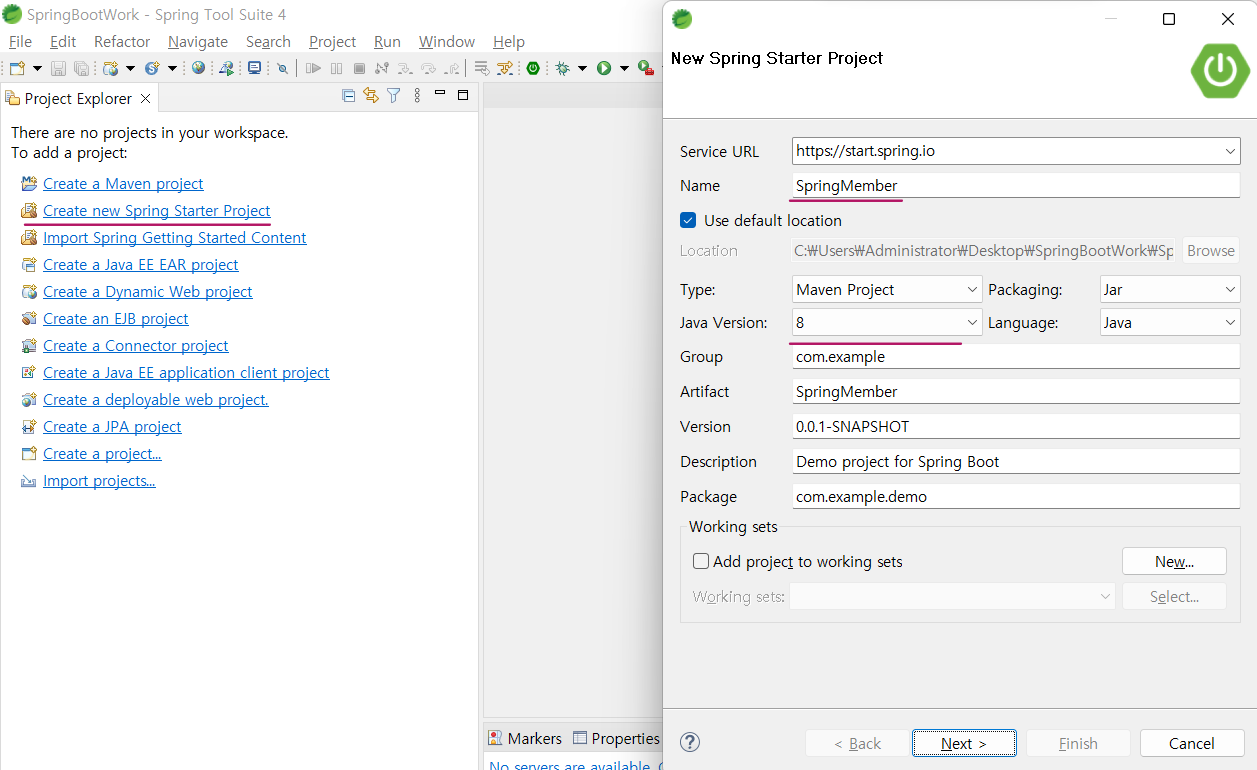Open the Project menu
This screenshot has width=1257, height=770.
(332, 41)
